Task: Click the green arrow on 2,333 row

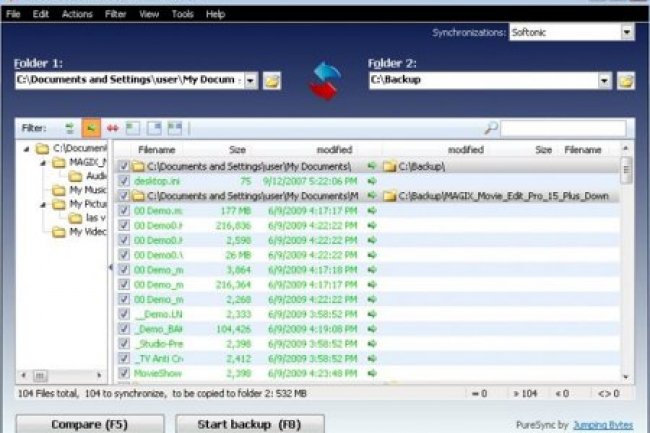Action: (372, 314)
